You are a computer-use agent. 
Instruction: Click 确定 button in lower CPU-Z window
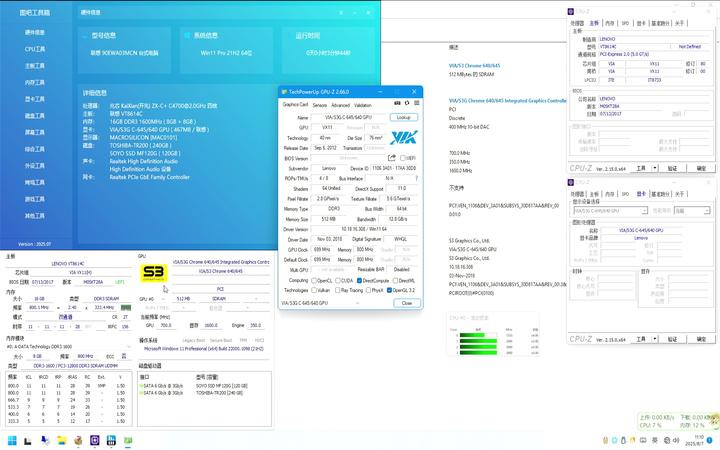coord(701,339)
